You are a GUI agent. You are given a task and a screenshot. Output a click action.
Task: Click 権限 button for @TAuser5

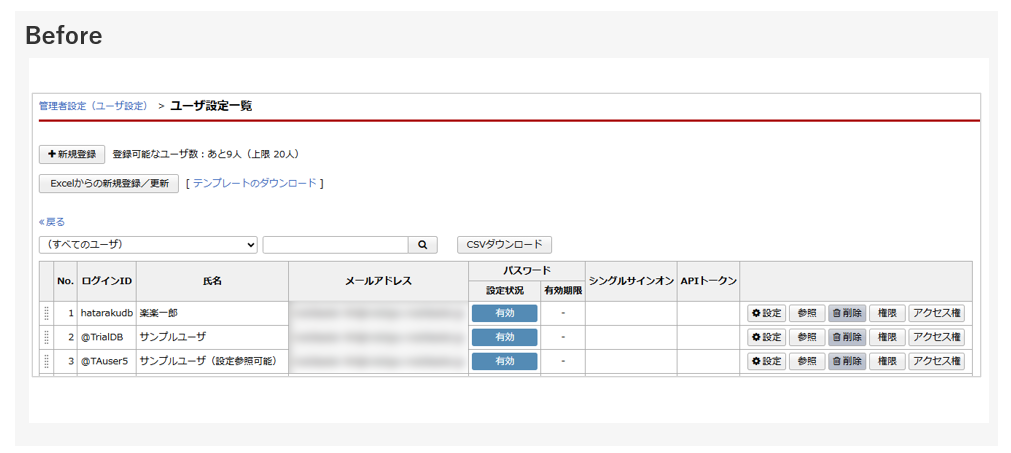[x=887, y=361]
